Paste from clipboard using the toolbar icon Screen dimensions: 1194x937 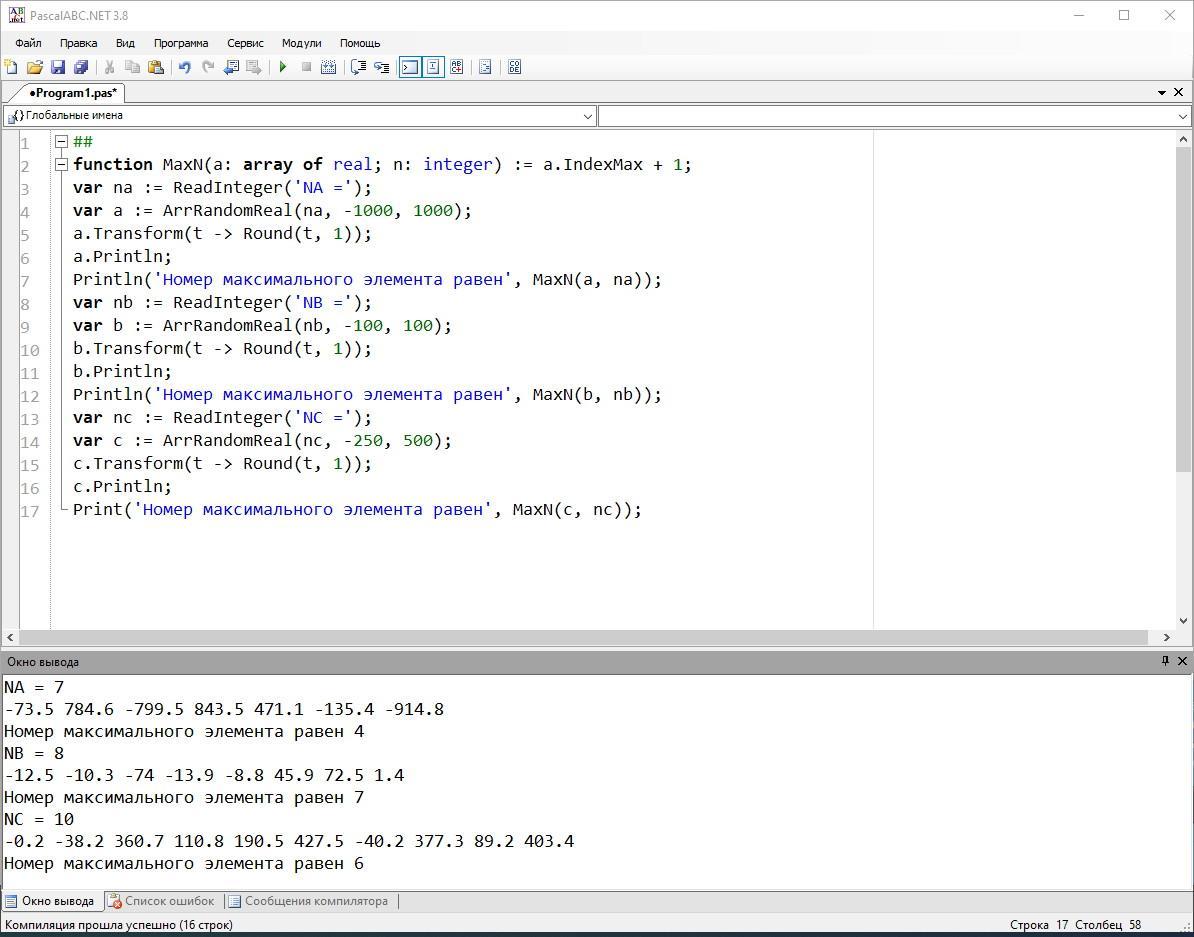point(156,67)
